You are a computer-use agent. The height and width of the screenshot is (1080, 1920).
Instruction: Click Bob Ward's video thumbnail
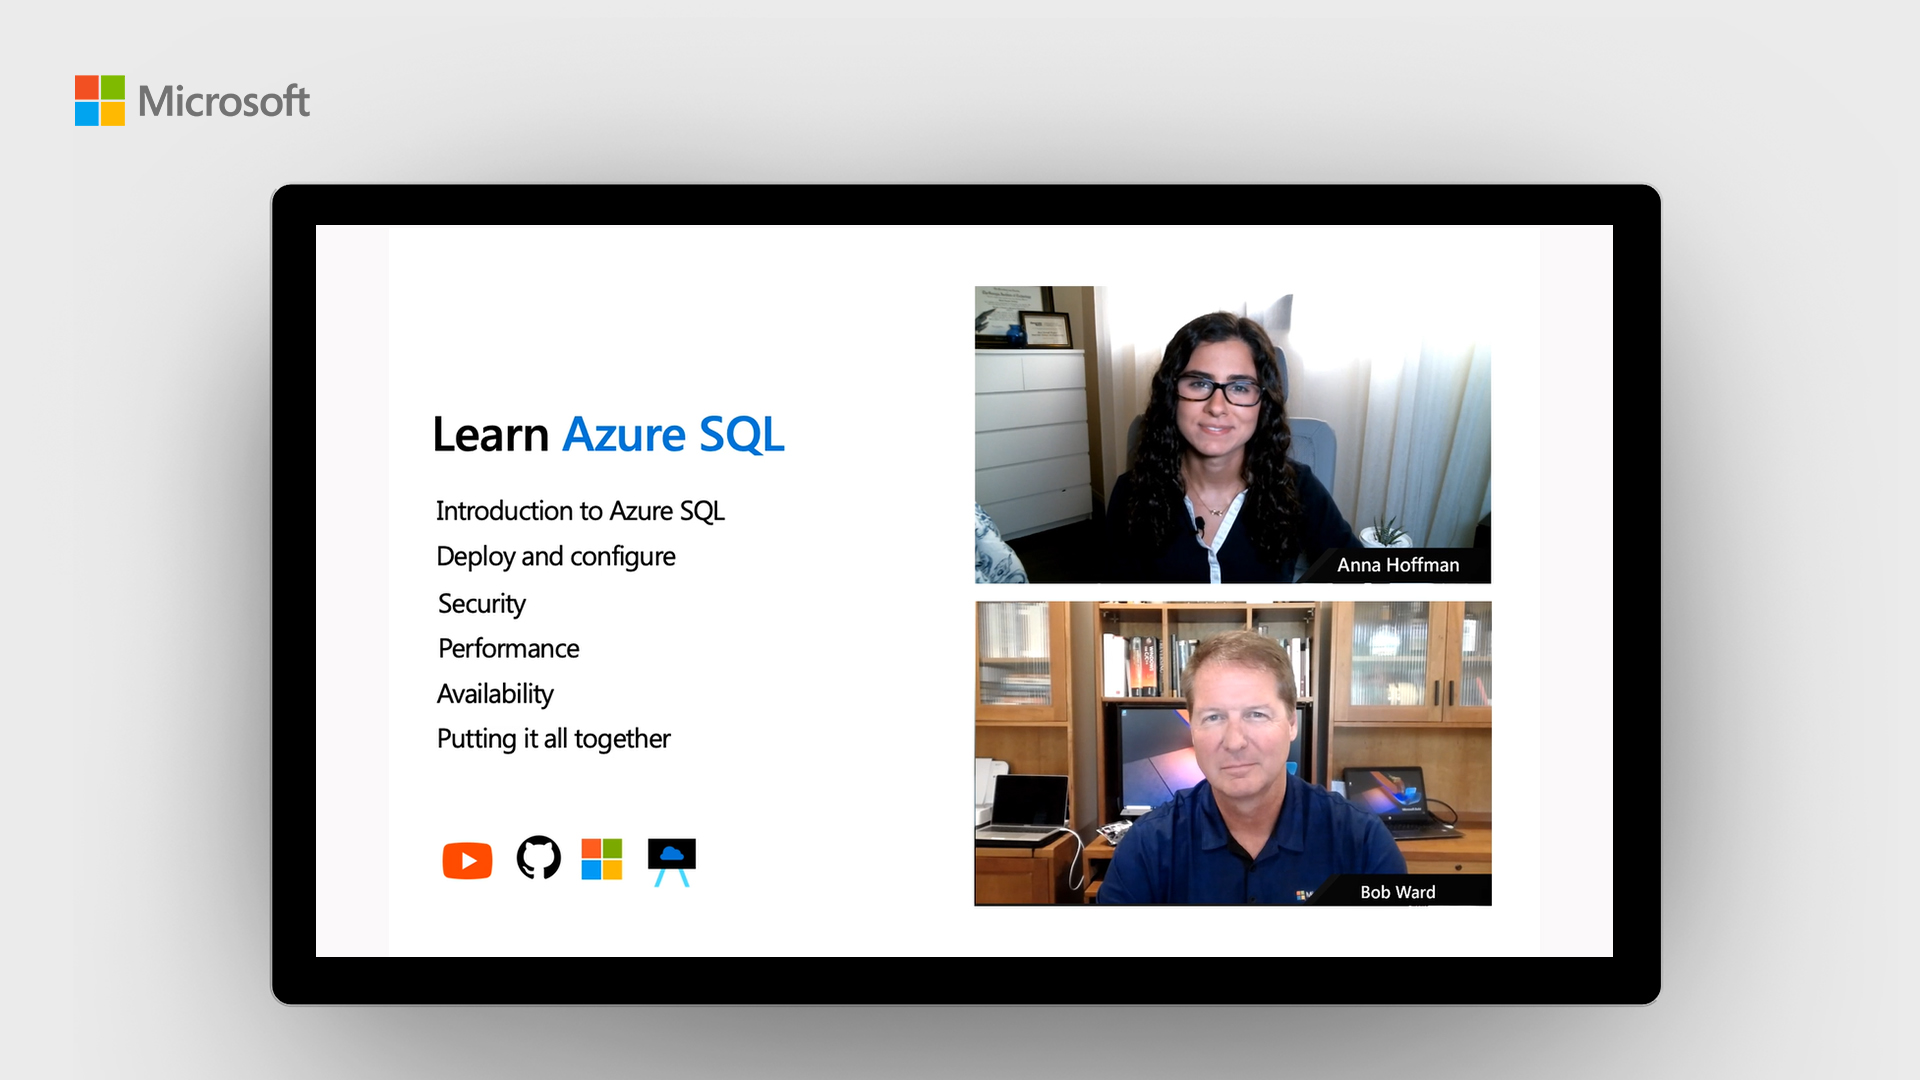tap(1232, 752)
